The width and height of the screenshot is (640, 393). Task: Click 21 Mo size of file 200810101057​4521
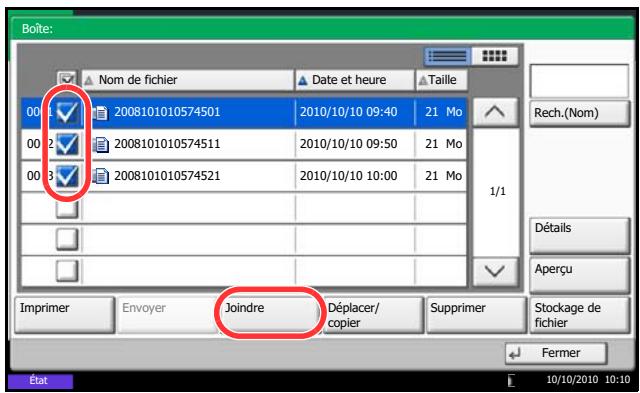443,175
